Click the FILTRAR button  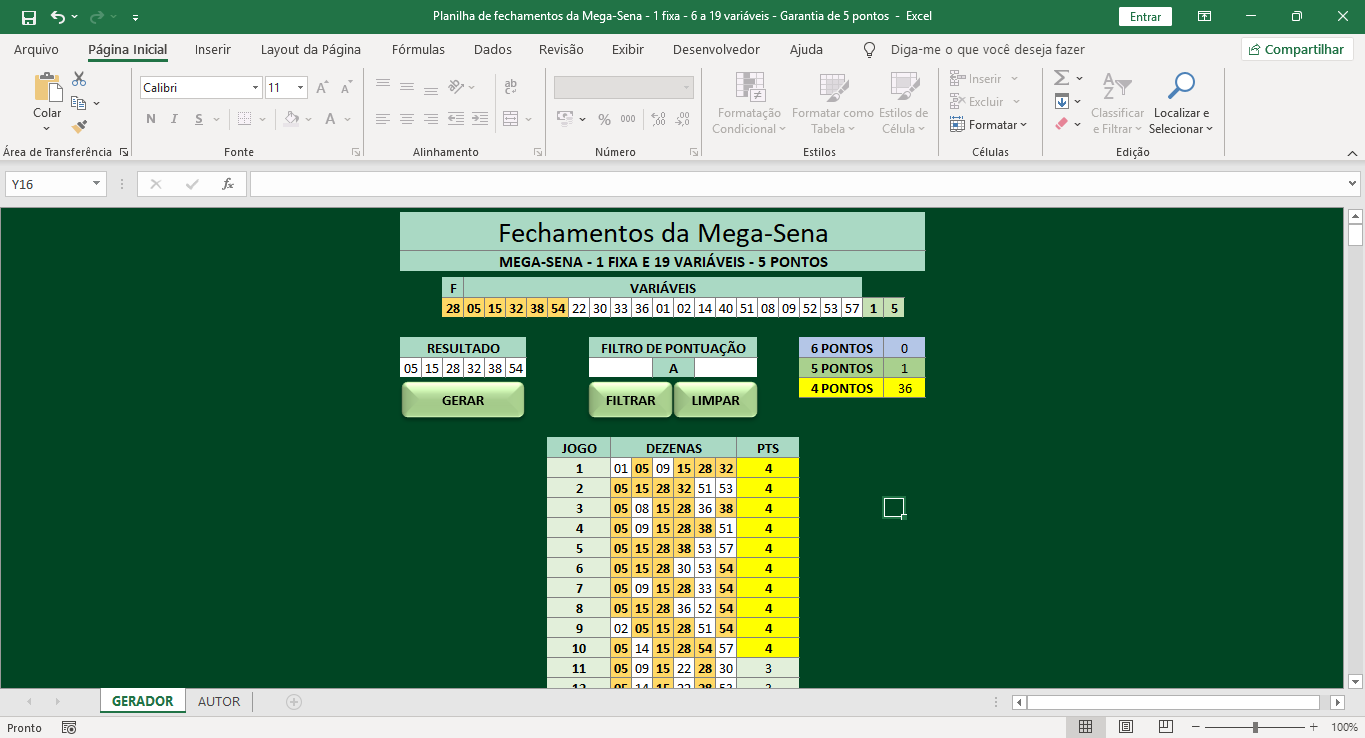pos(631,400)
